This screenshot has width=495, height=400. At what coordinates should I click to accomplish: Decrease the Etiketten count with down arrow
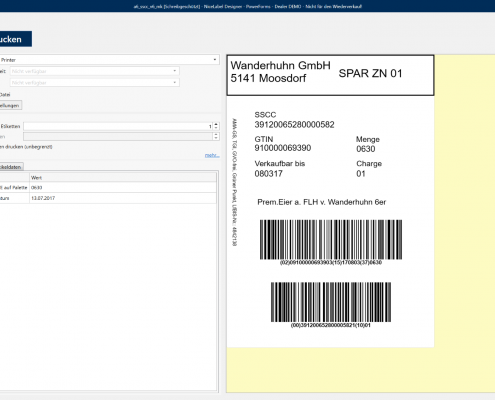coord(216,128)
